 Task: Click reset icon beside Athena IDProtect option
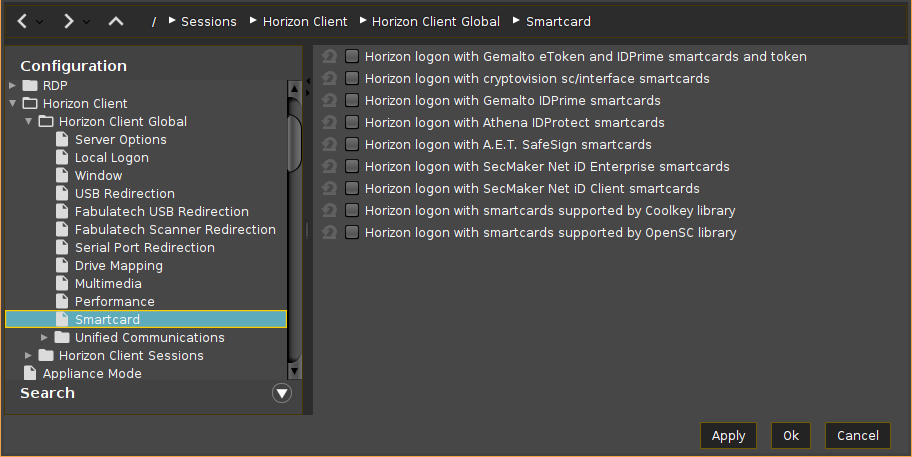click(x=328, y=123)
